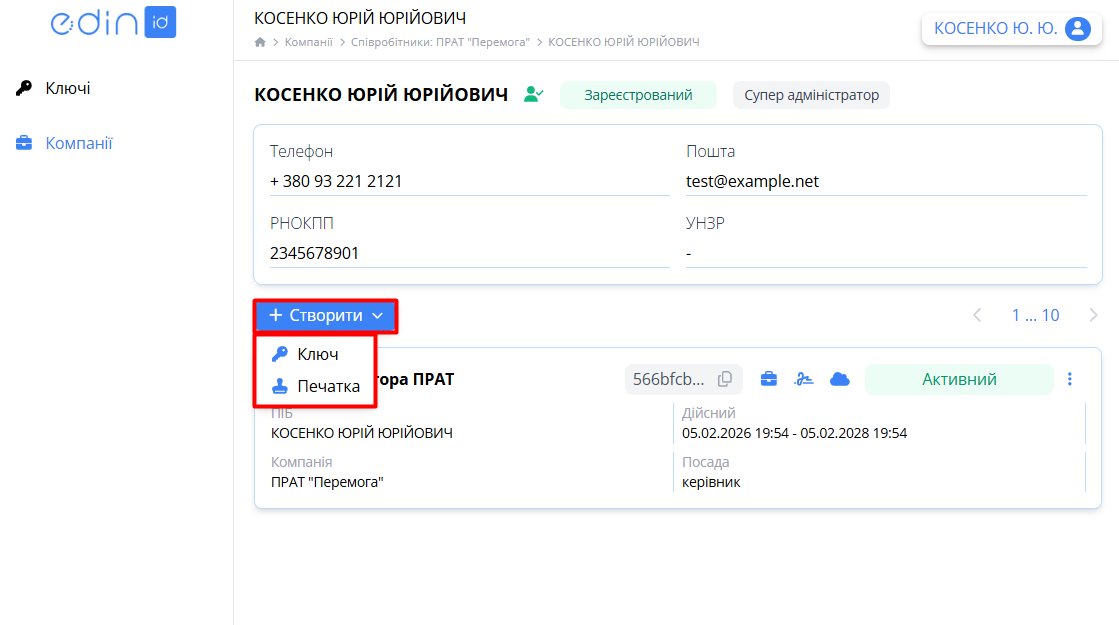Click the home breadcrumb icon
Screen dimensions: 1119x625
pyautogui.click(x=260, y=41)
